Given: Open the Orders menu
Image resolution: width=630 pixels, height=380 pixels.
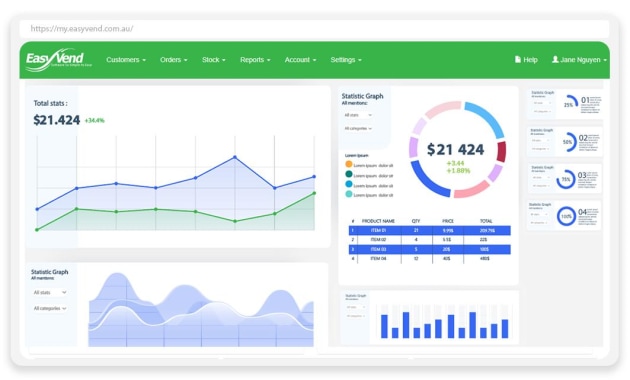Looking at the screenshot, I should coord(174,60).
